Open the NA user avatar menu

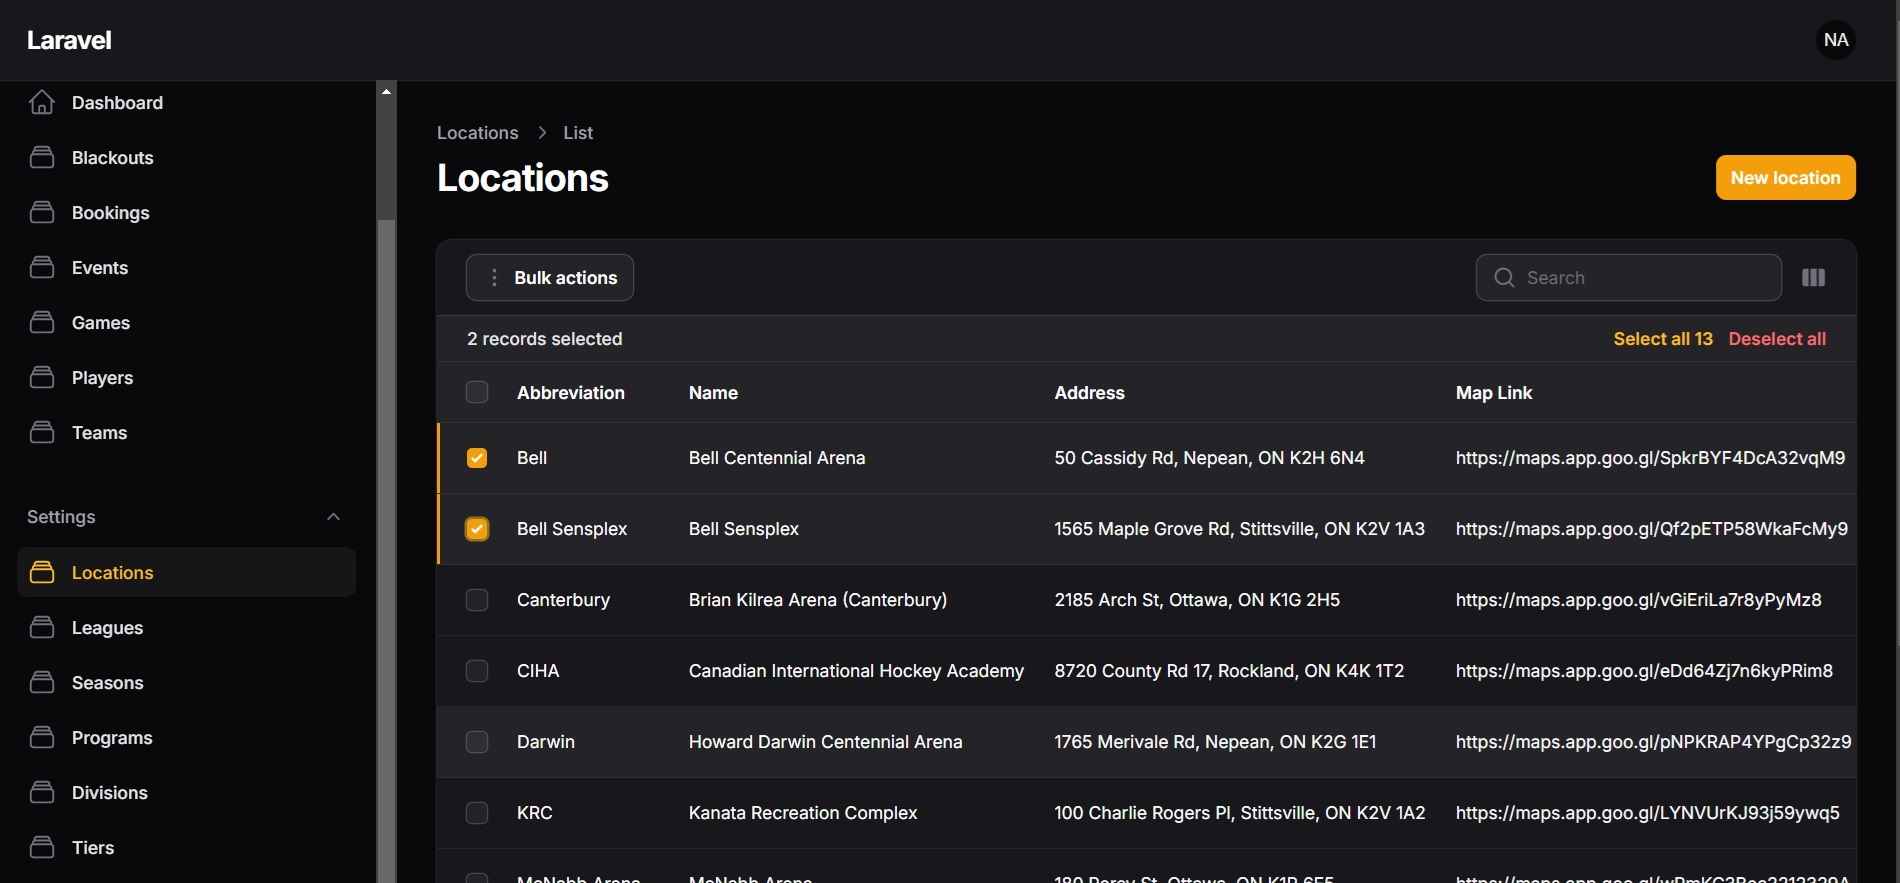pyautogui.click(x=1835, y=40)
